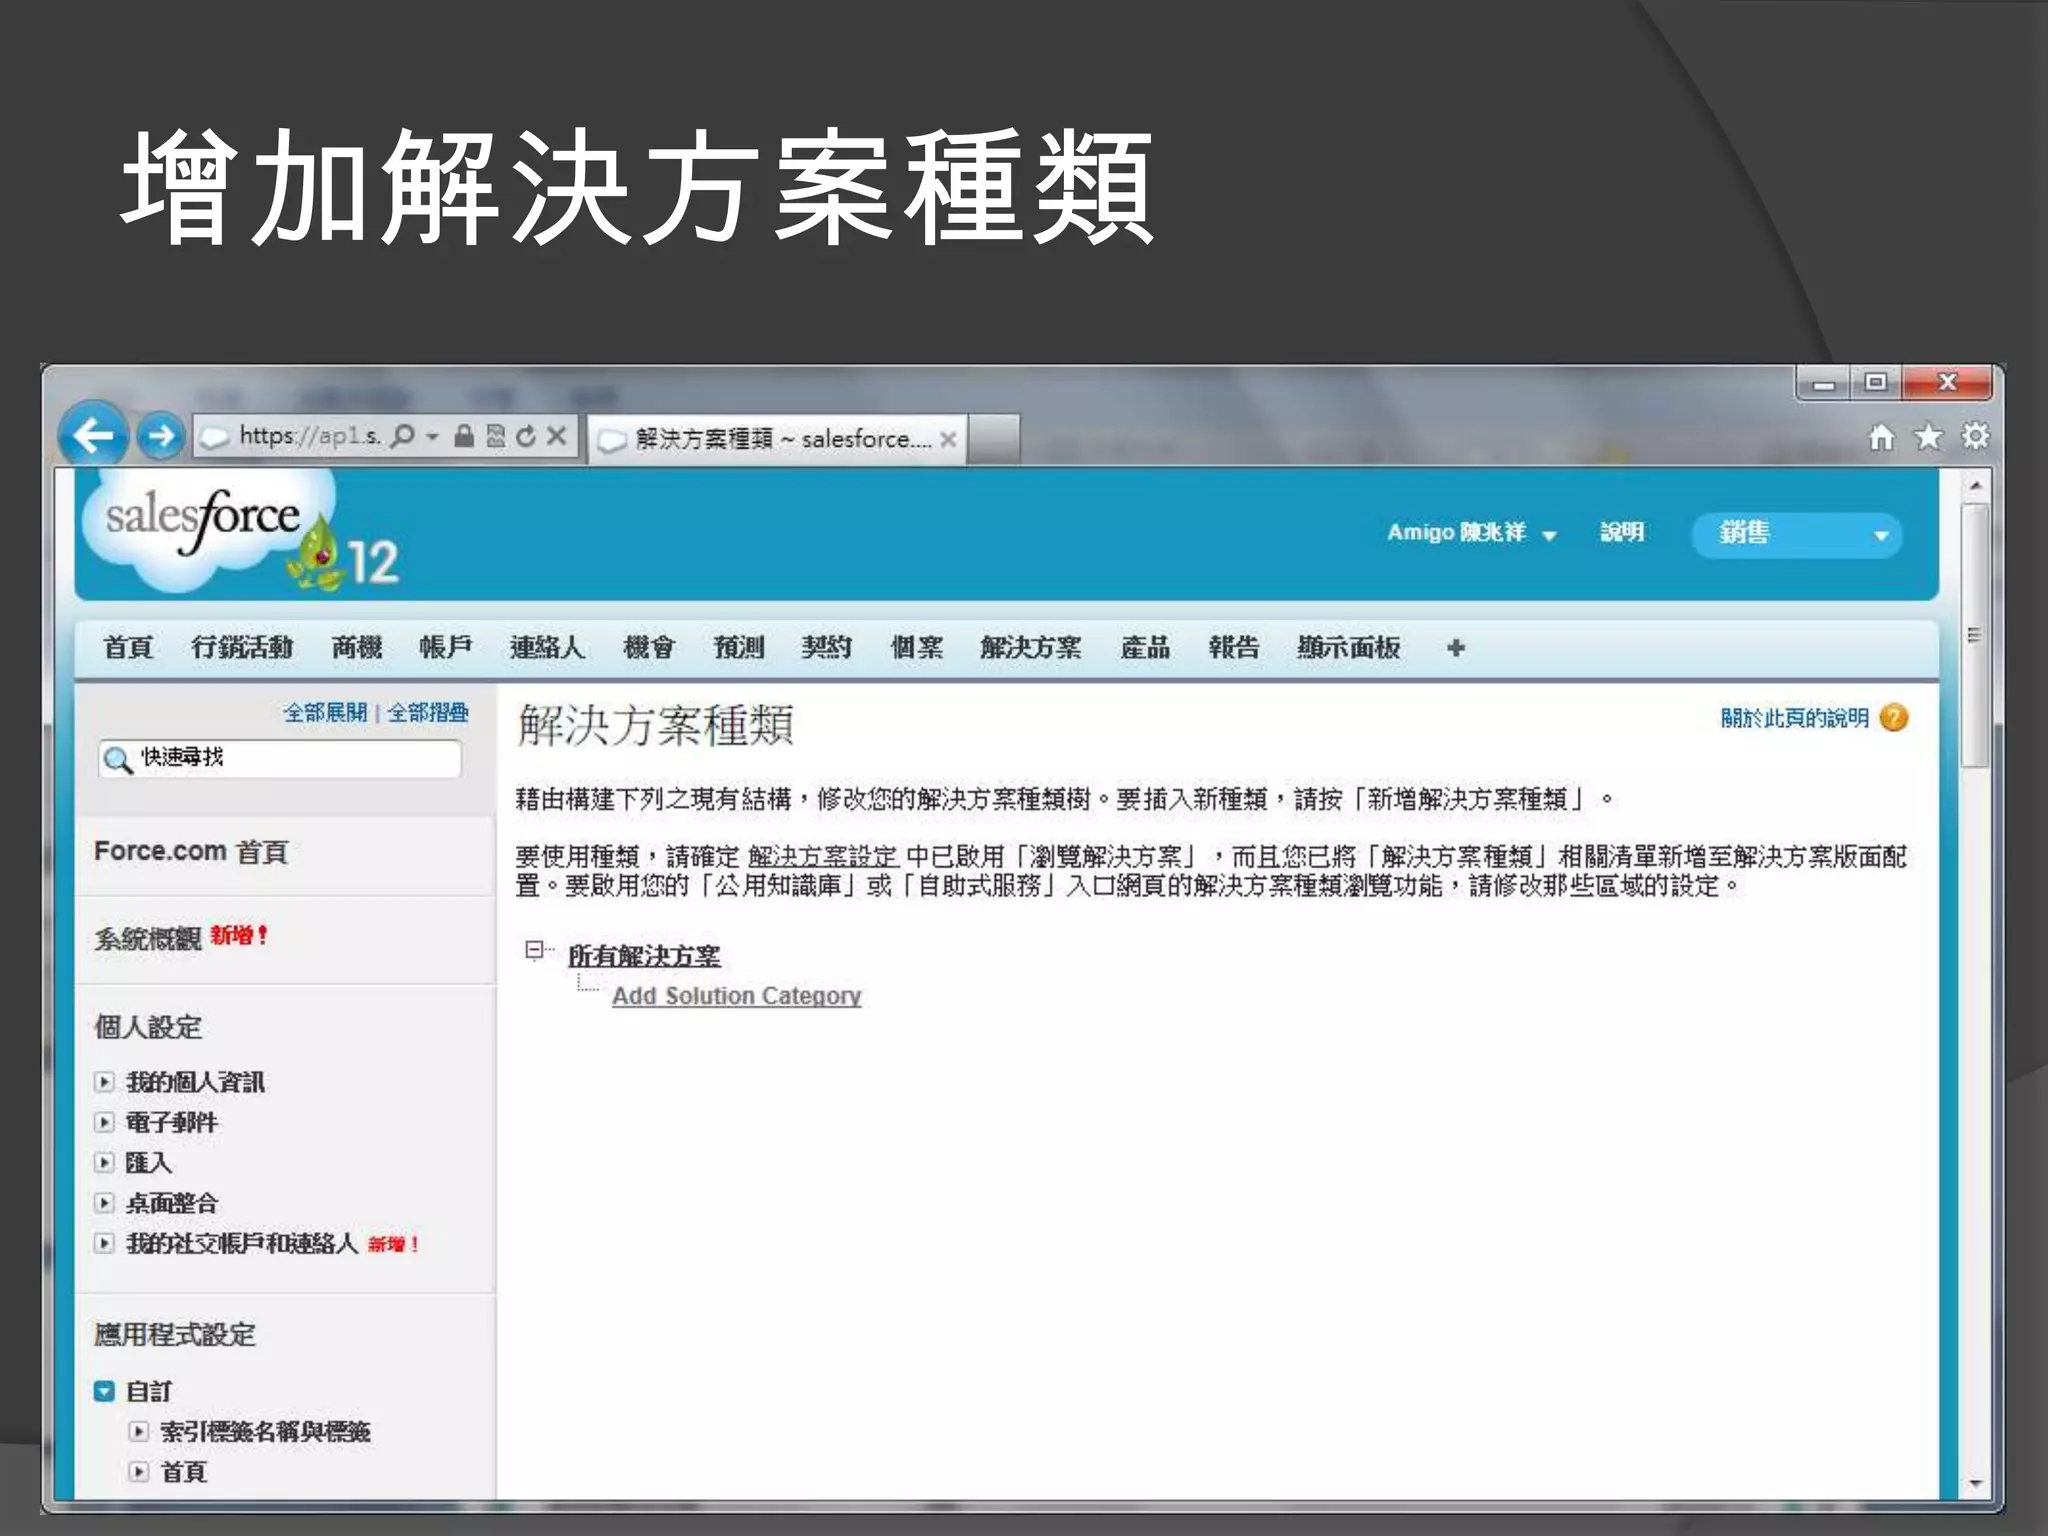The width and height of the screenshot is (2048, 1536).
Task: Go to the 商機 tab
Action: tap(357, 648)
